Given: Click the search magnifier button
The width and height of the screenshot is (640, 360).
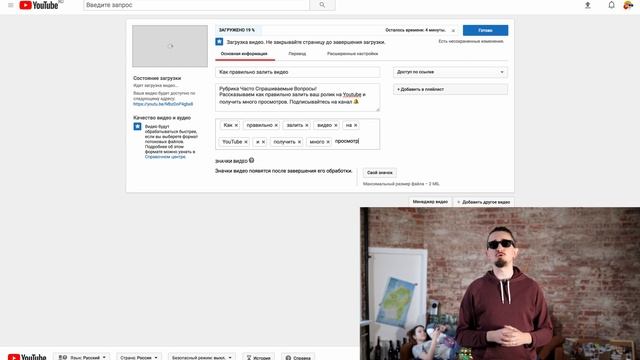Looking at the screenshot, I should pyautogui.click(x=322, y=5).
